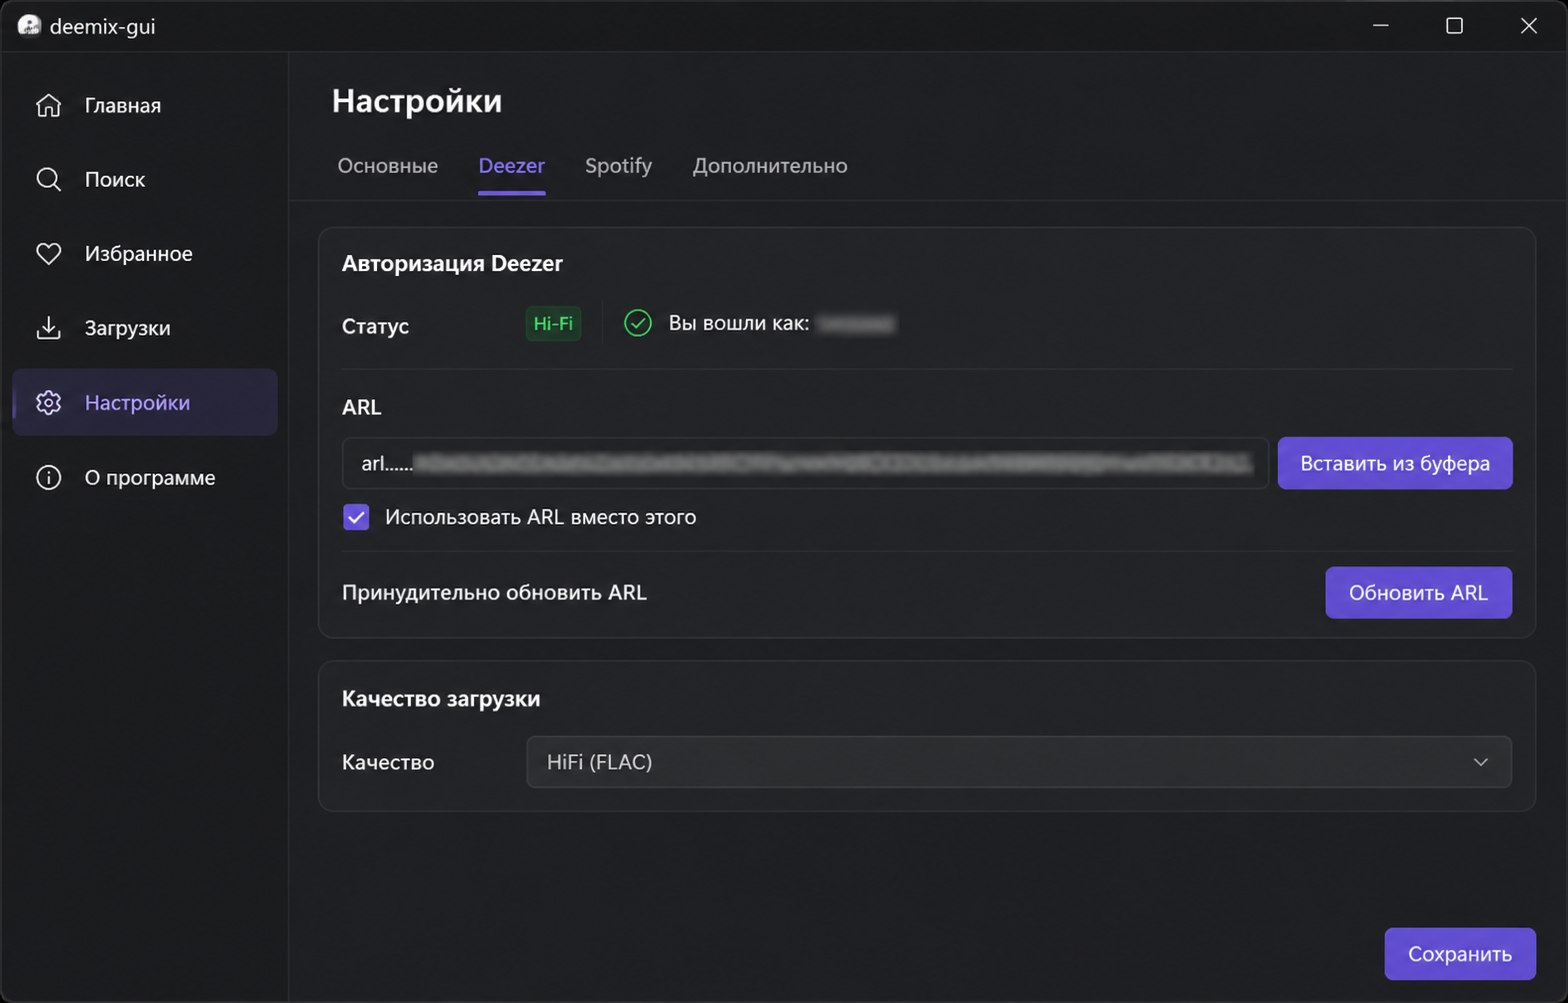Maximize the deemix-gui window
The image size is (1568, 1003).
pyautogui.click(x=1455, y=26)
